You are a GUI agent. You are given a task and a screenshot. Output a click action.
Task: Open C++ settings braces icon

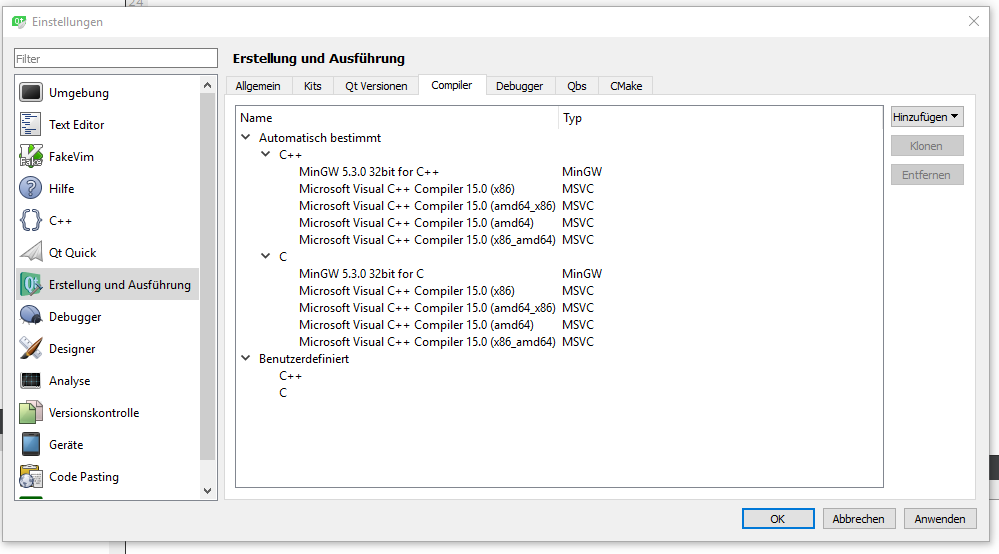click(x=31, y=220)
